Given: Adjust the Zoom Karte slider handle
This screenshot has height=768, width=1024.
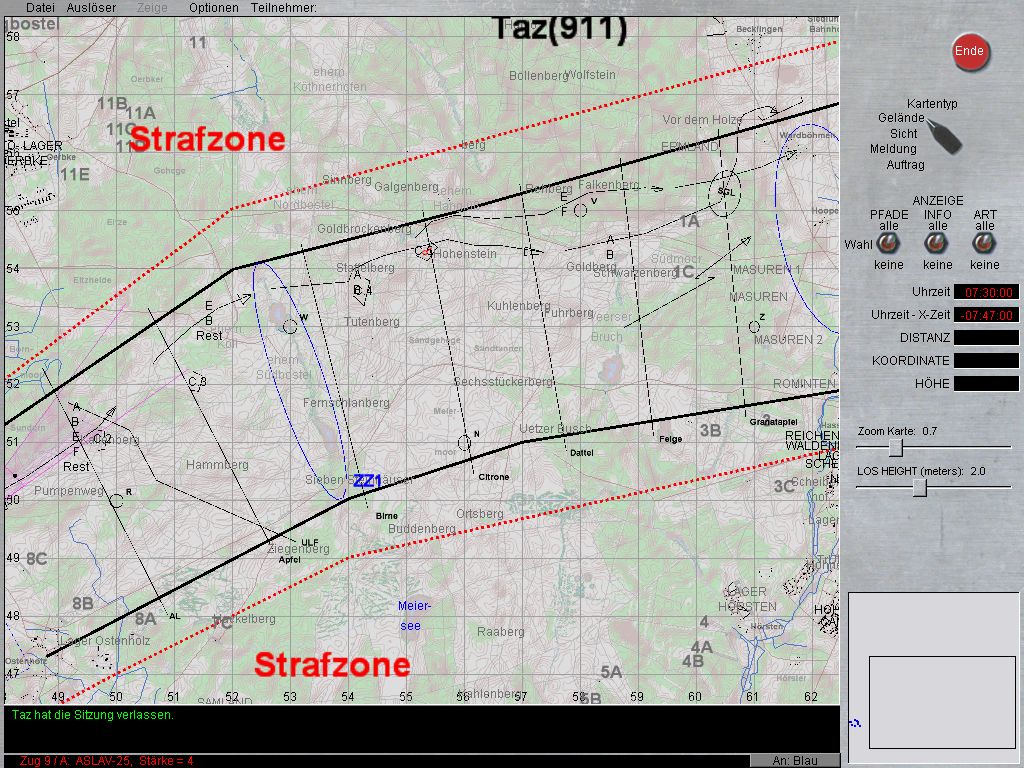Looking at the screenshot, I should pos(896,447).
